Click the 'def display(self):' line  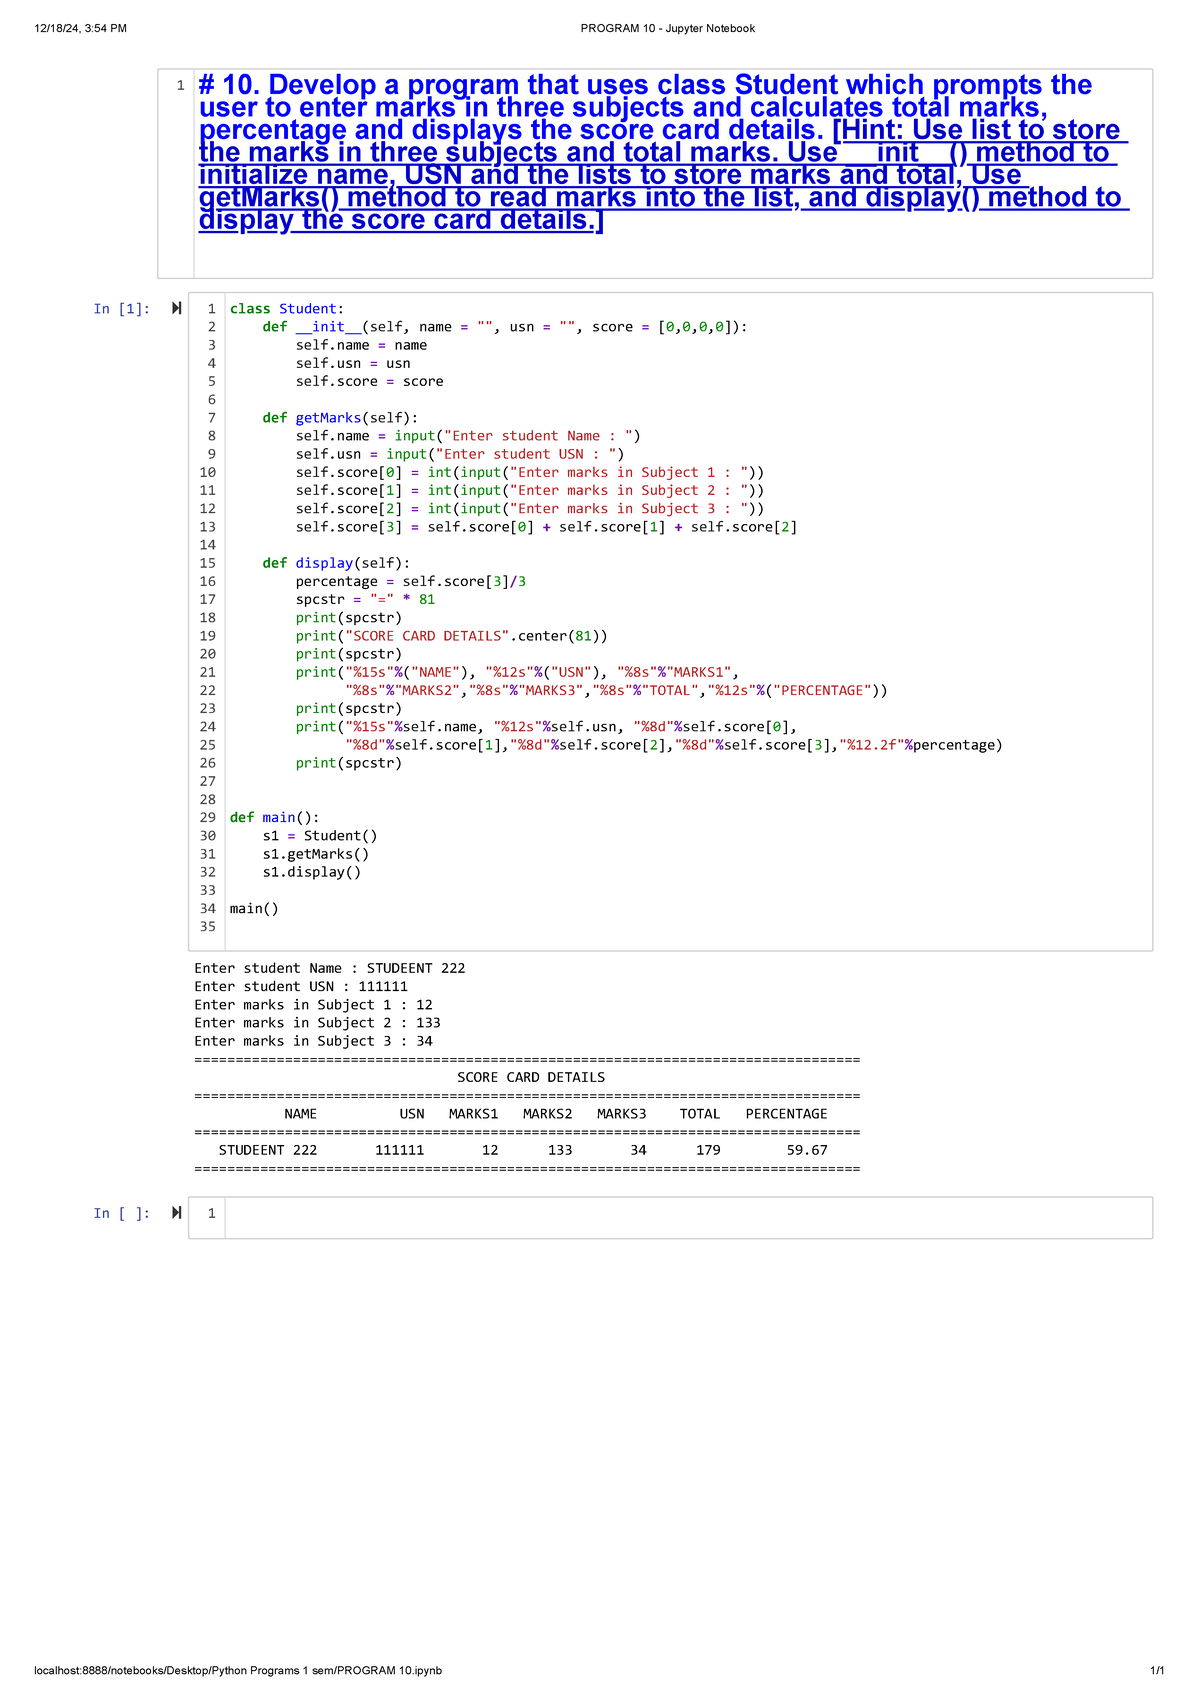click(x=336, y=563)
